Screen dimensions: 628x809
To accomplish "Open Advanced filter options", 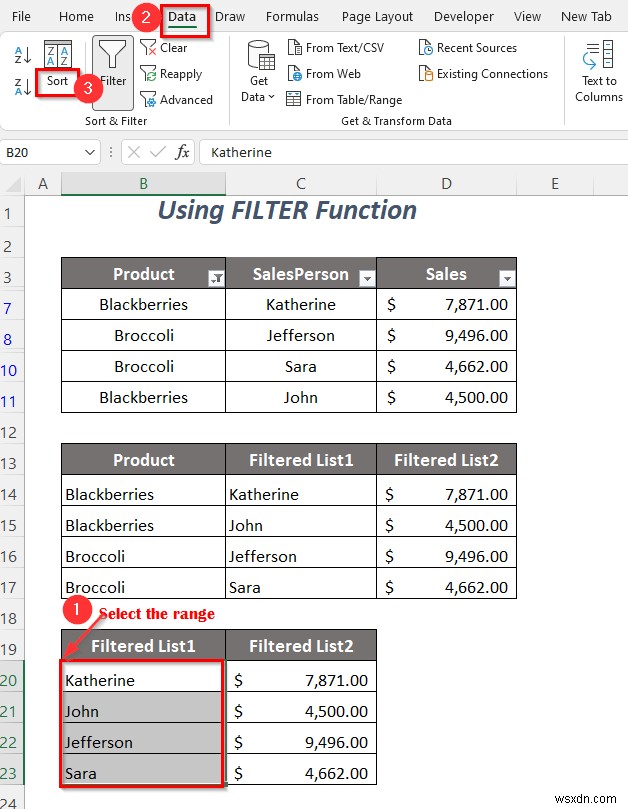I will tap(176, 100).
